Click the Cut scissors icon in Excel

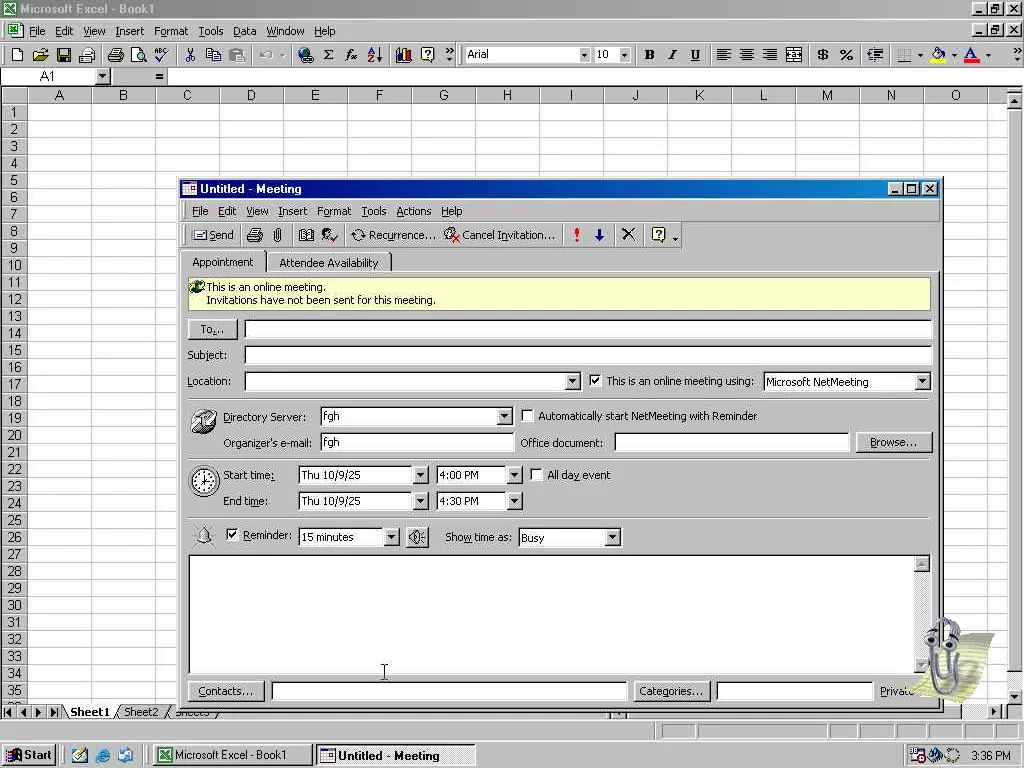coord(190,55)
